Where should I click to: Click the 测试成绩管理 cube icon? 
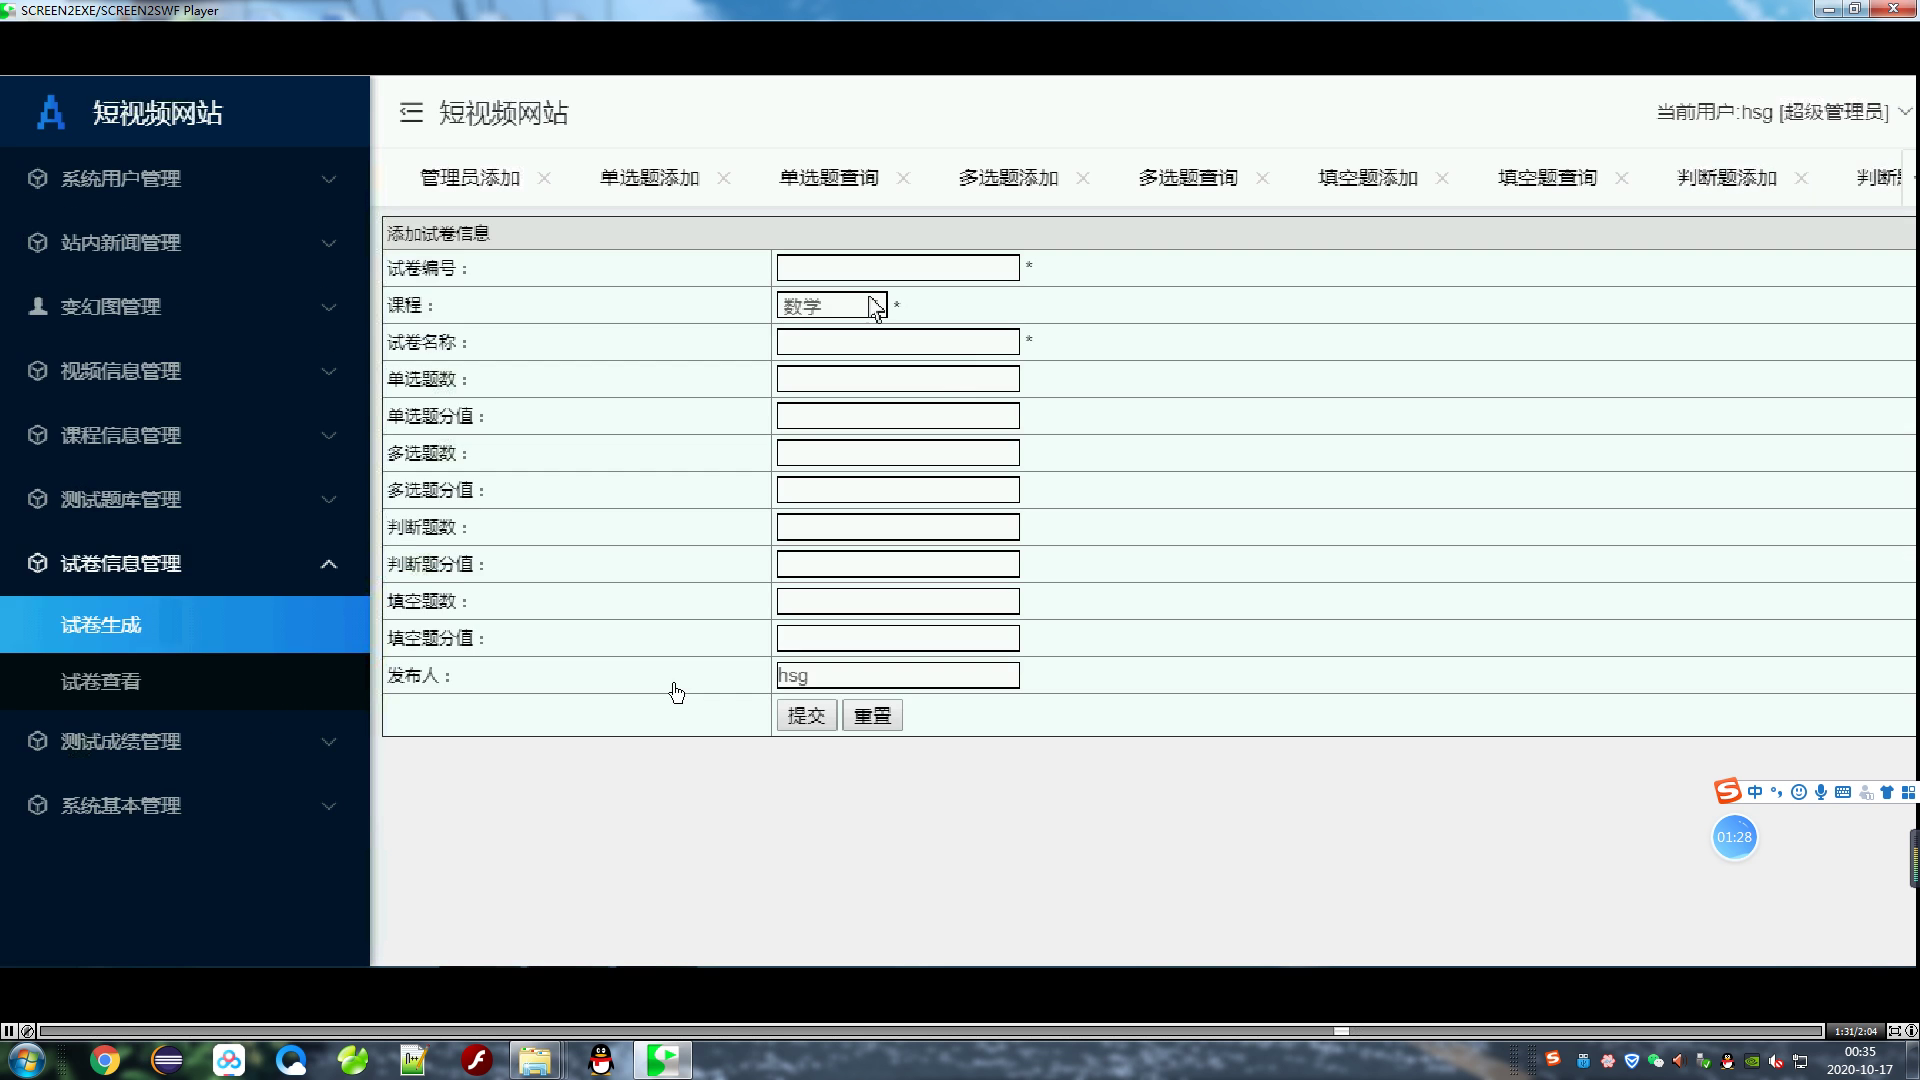coord(38,741)
